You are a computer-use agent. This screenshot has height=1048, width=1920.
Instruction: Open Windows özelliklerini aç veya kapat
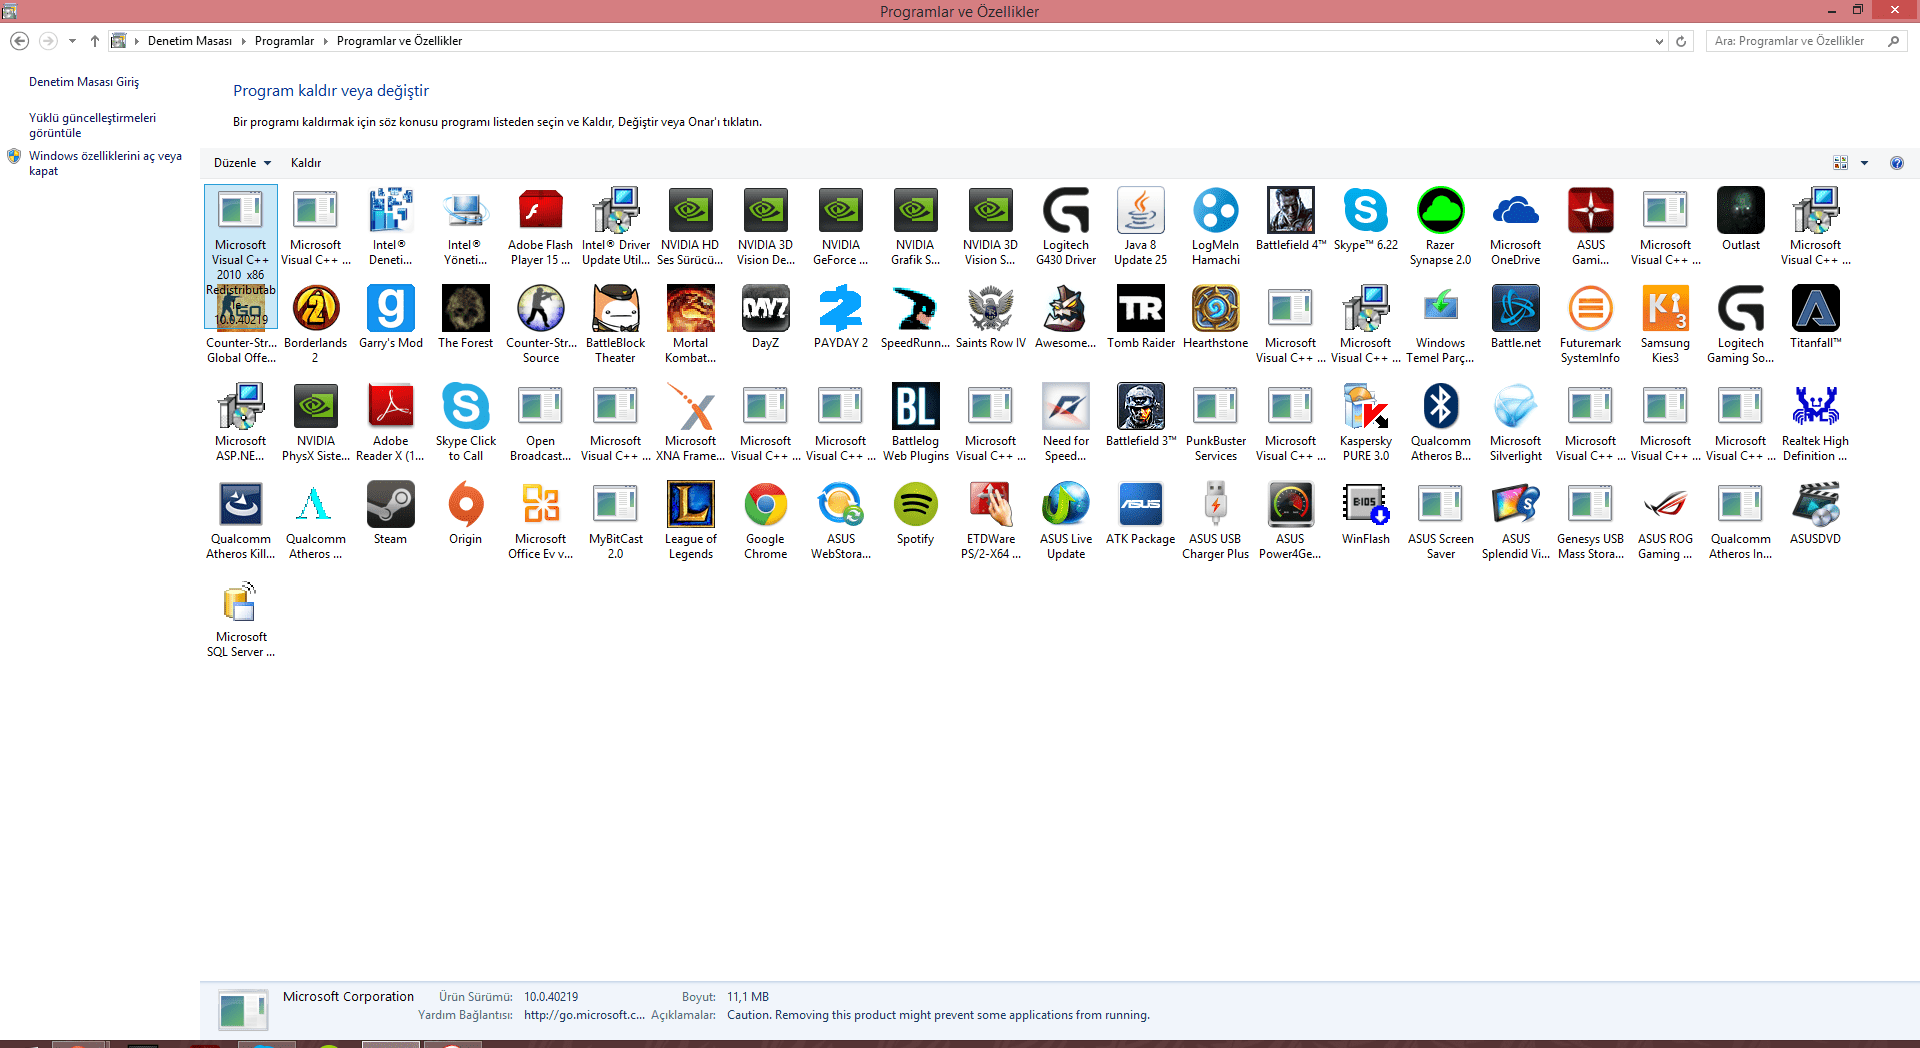106,163
